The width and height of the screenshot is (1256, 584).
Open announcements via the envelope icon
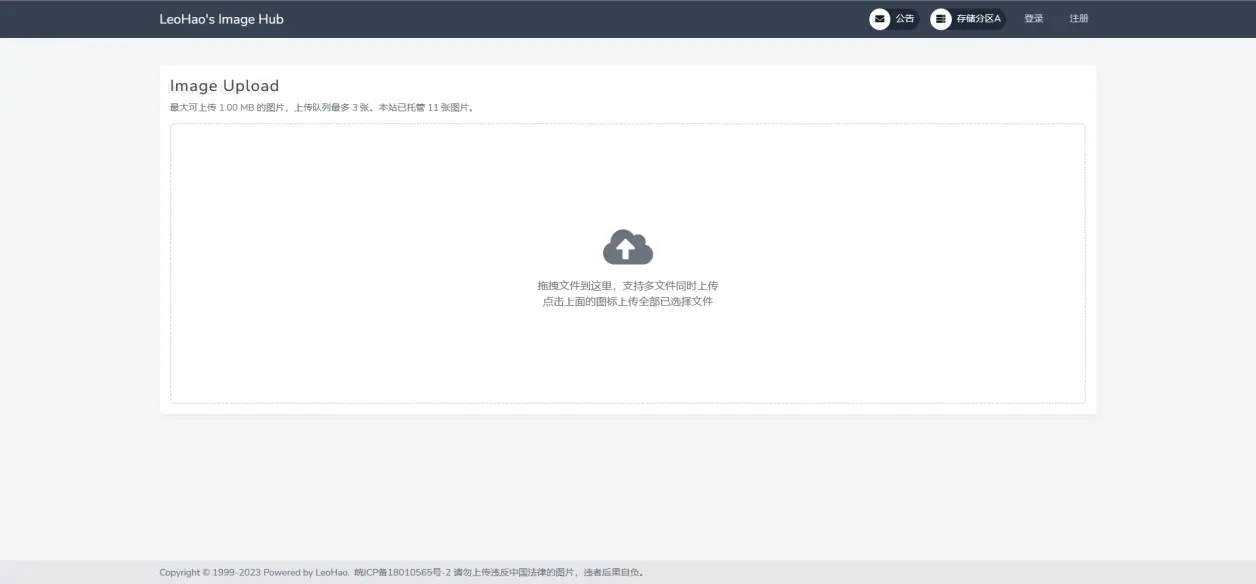click(x=880, y=19)
